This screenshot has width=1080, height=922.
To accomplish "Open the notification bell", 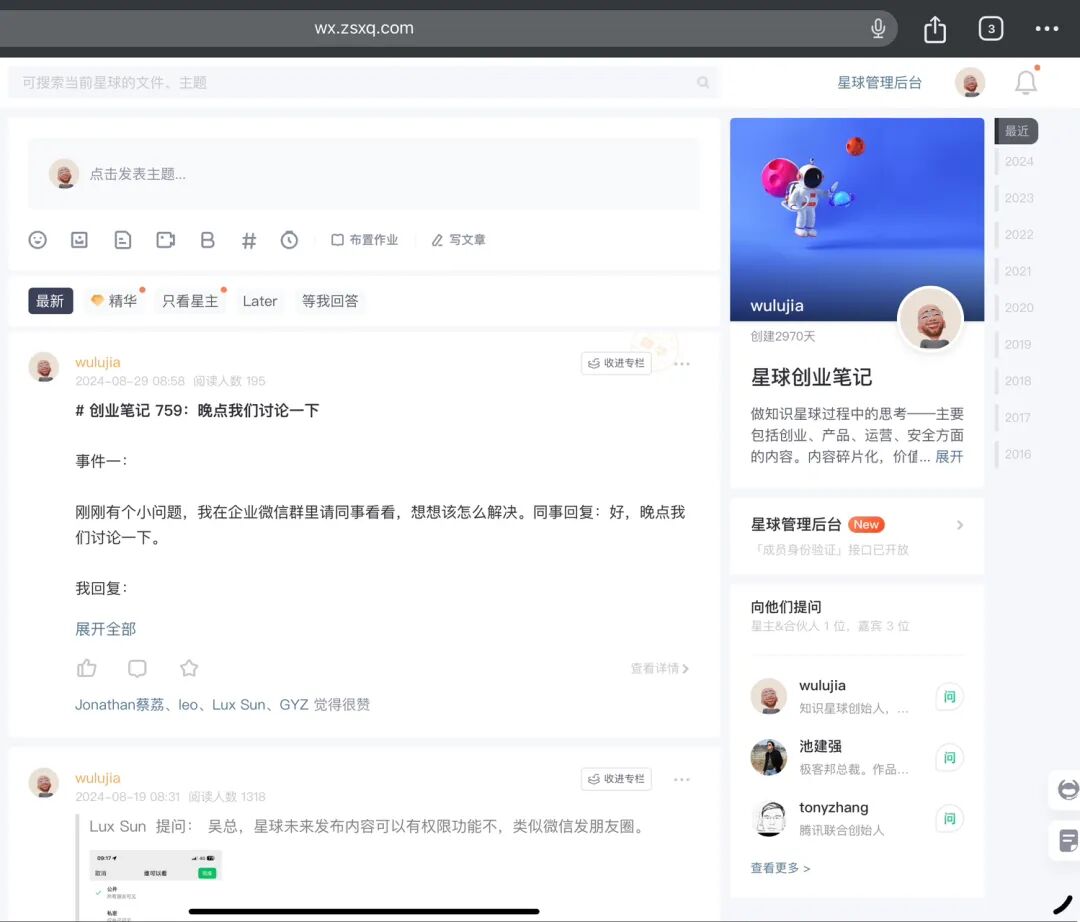I will [1026, 82].
